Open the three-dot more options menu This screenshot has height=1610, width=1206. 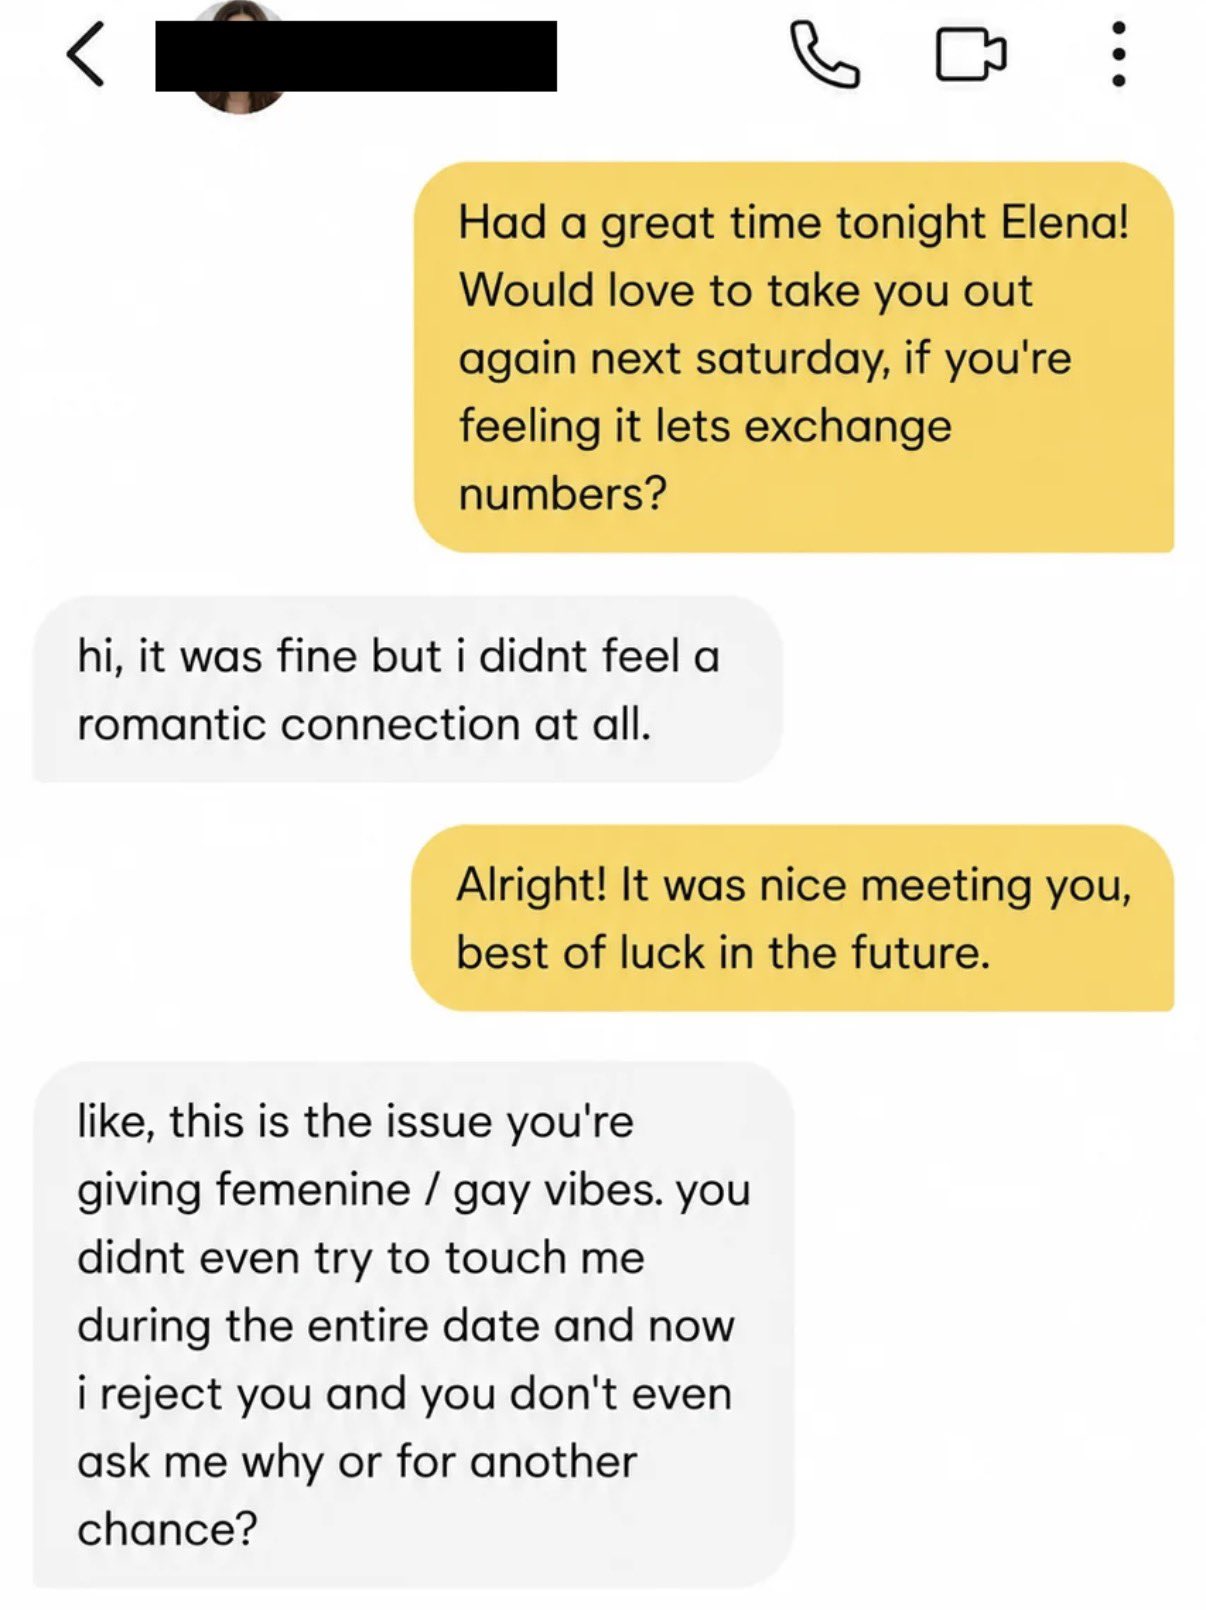click(1119, 55)
